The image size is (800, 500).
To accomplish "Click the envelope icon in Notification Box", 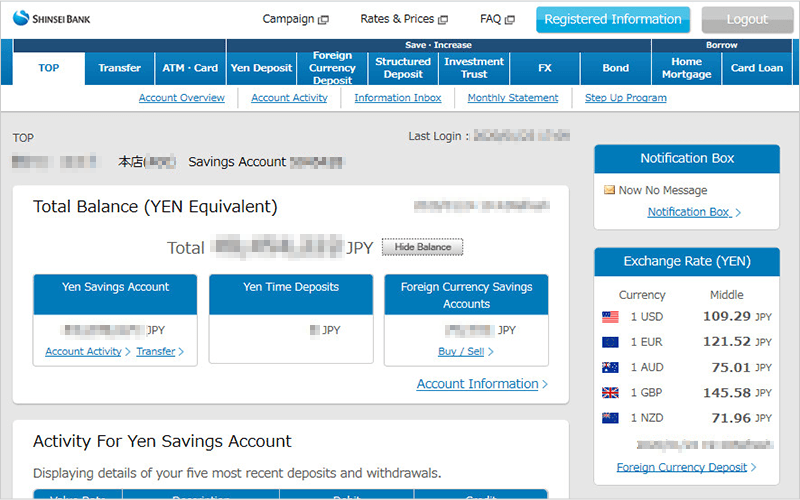I will tap(609, 190).
